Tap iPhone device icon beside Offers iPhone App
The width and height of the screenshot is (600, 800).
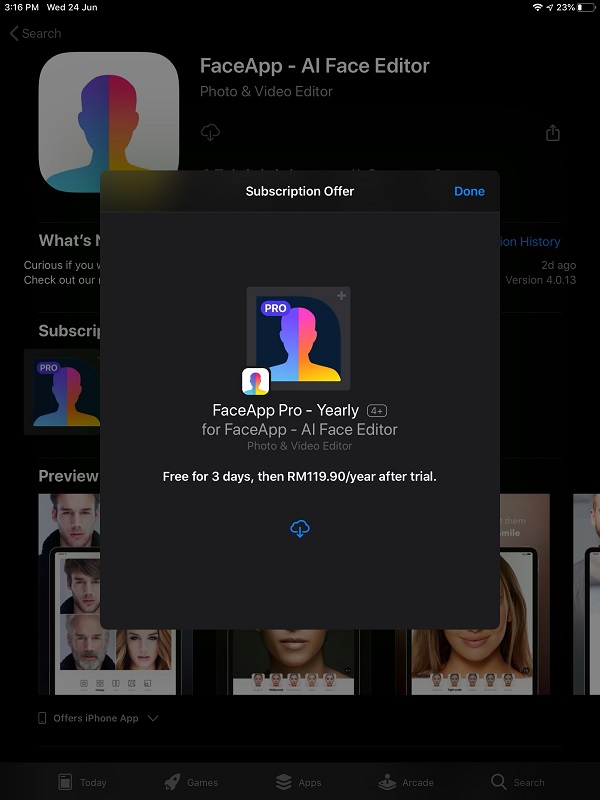[x=42, y=718]
